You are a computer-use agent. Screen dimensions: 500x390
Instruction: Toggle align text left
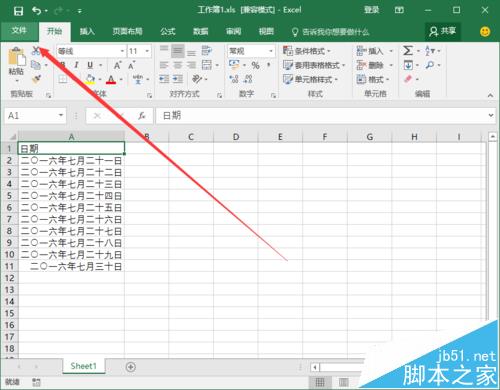point(164,65)
